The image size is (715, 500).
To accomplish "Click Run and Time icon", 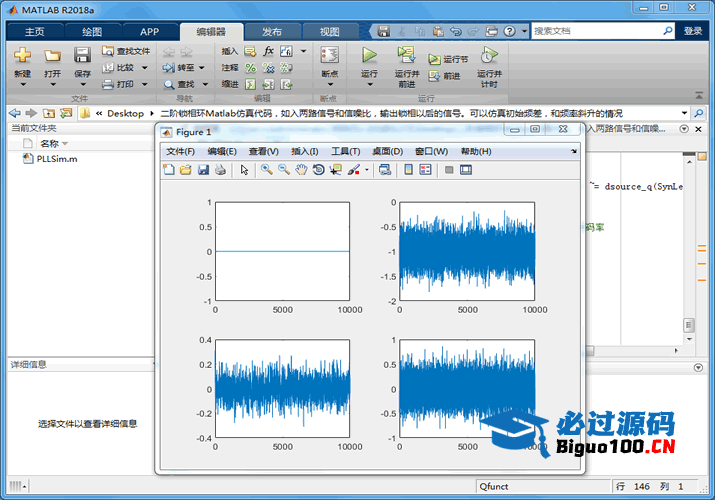I will [489, 55].
